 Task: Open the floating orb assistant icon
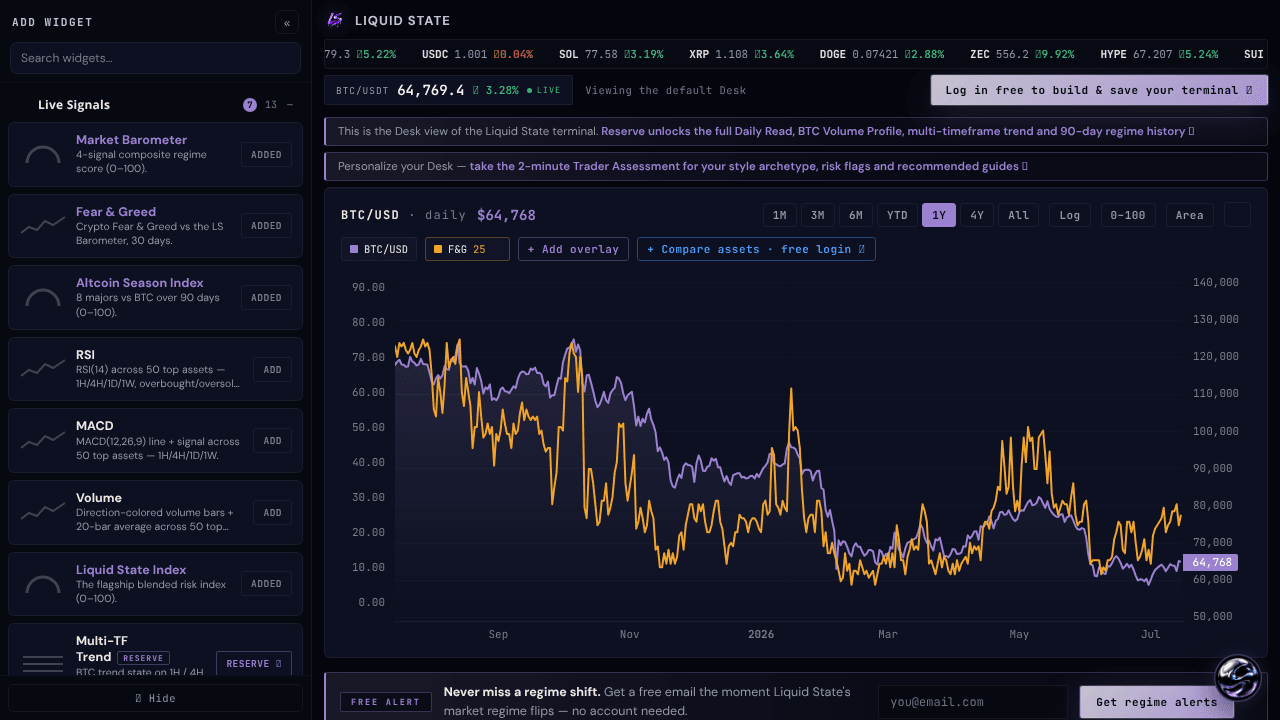point(1237,678)
